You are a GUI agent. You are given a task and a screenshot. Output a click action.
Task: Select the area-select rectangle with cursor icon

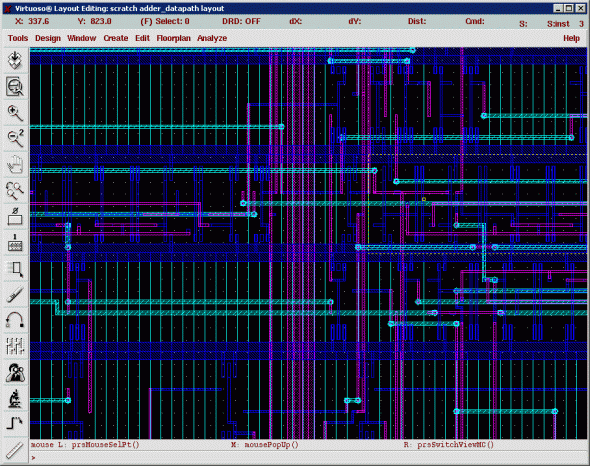(15, 269)
